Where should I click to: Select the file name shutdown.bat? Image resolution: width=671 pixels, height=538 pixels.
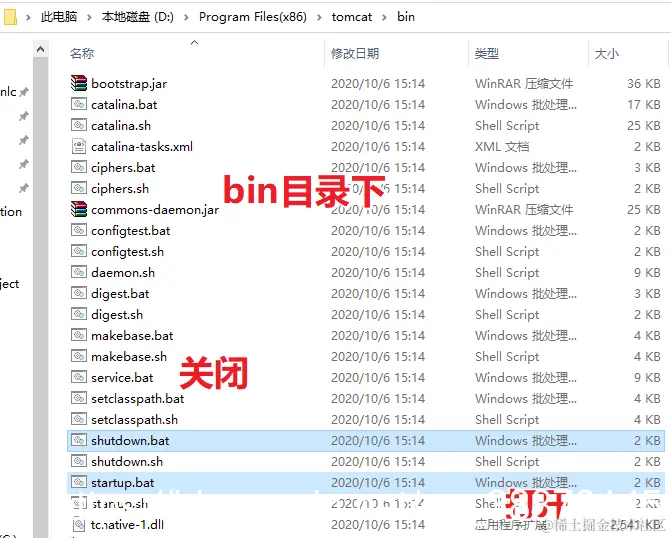[x=130, y=440]
